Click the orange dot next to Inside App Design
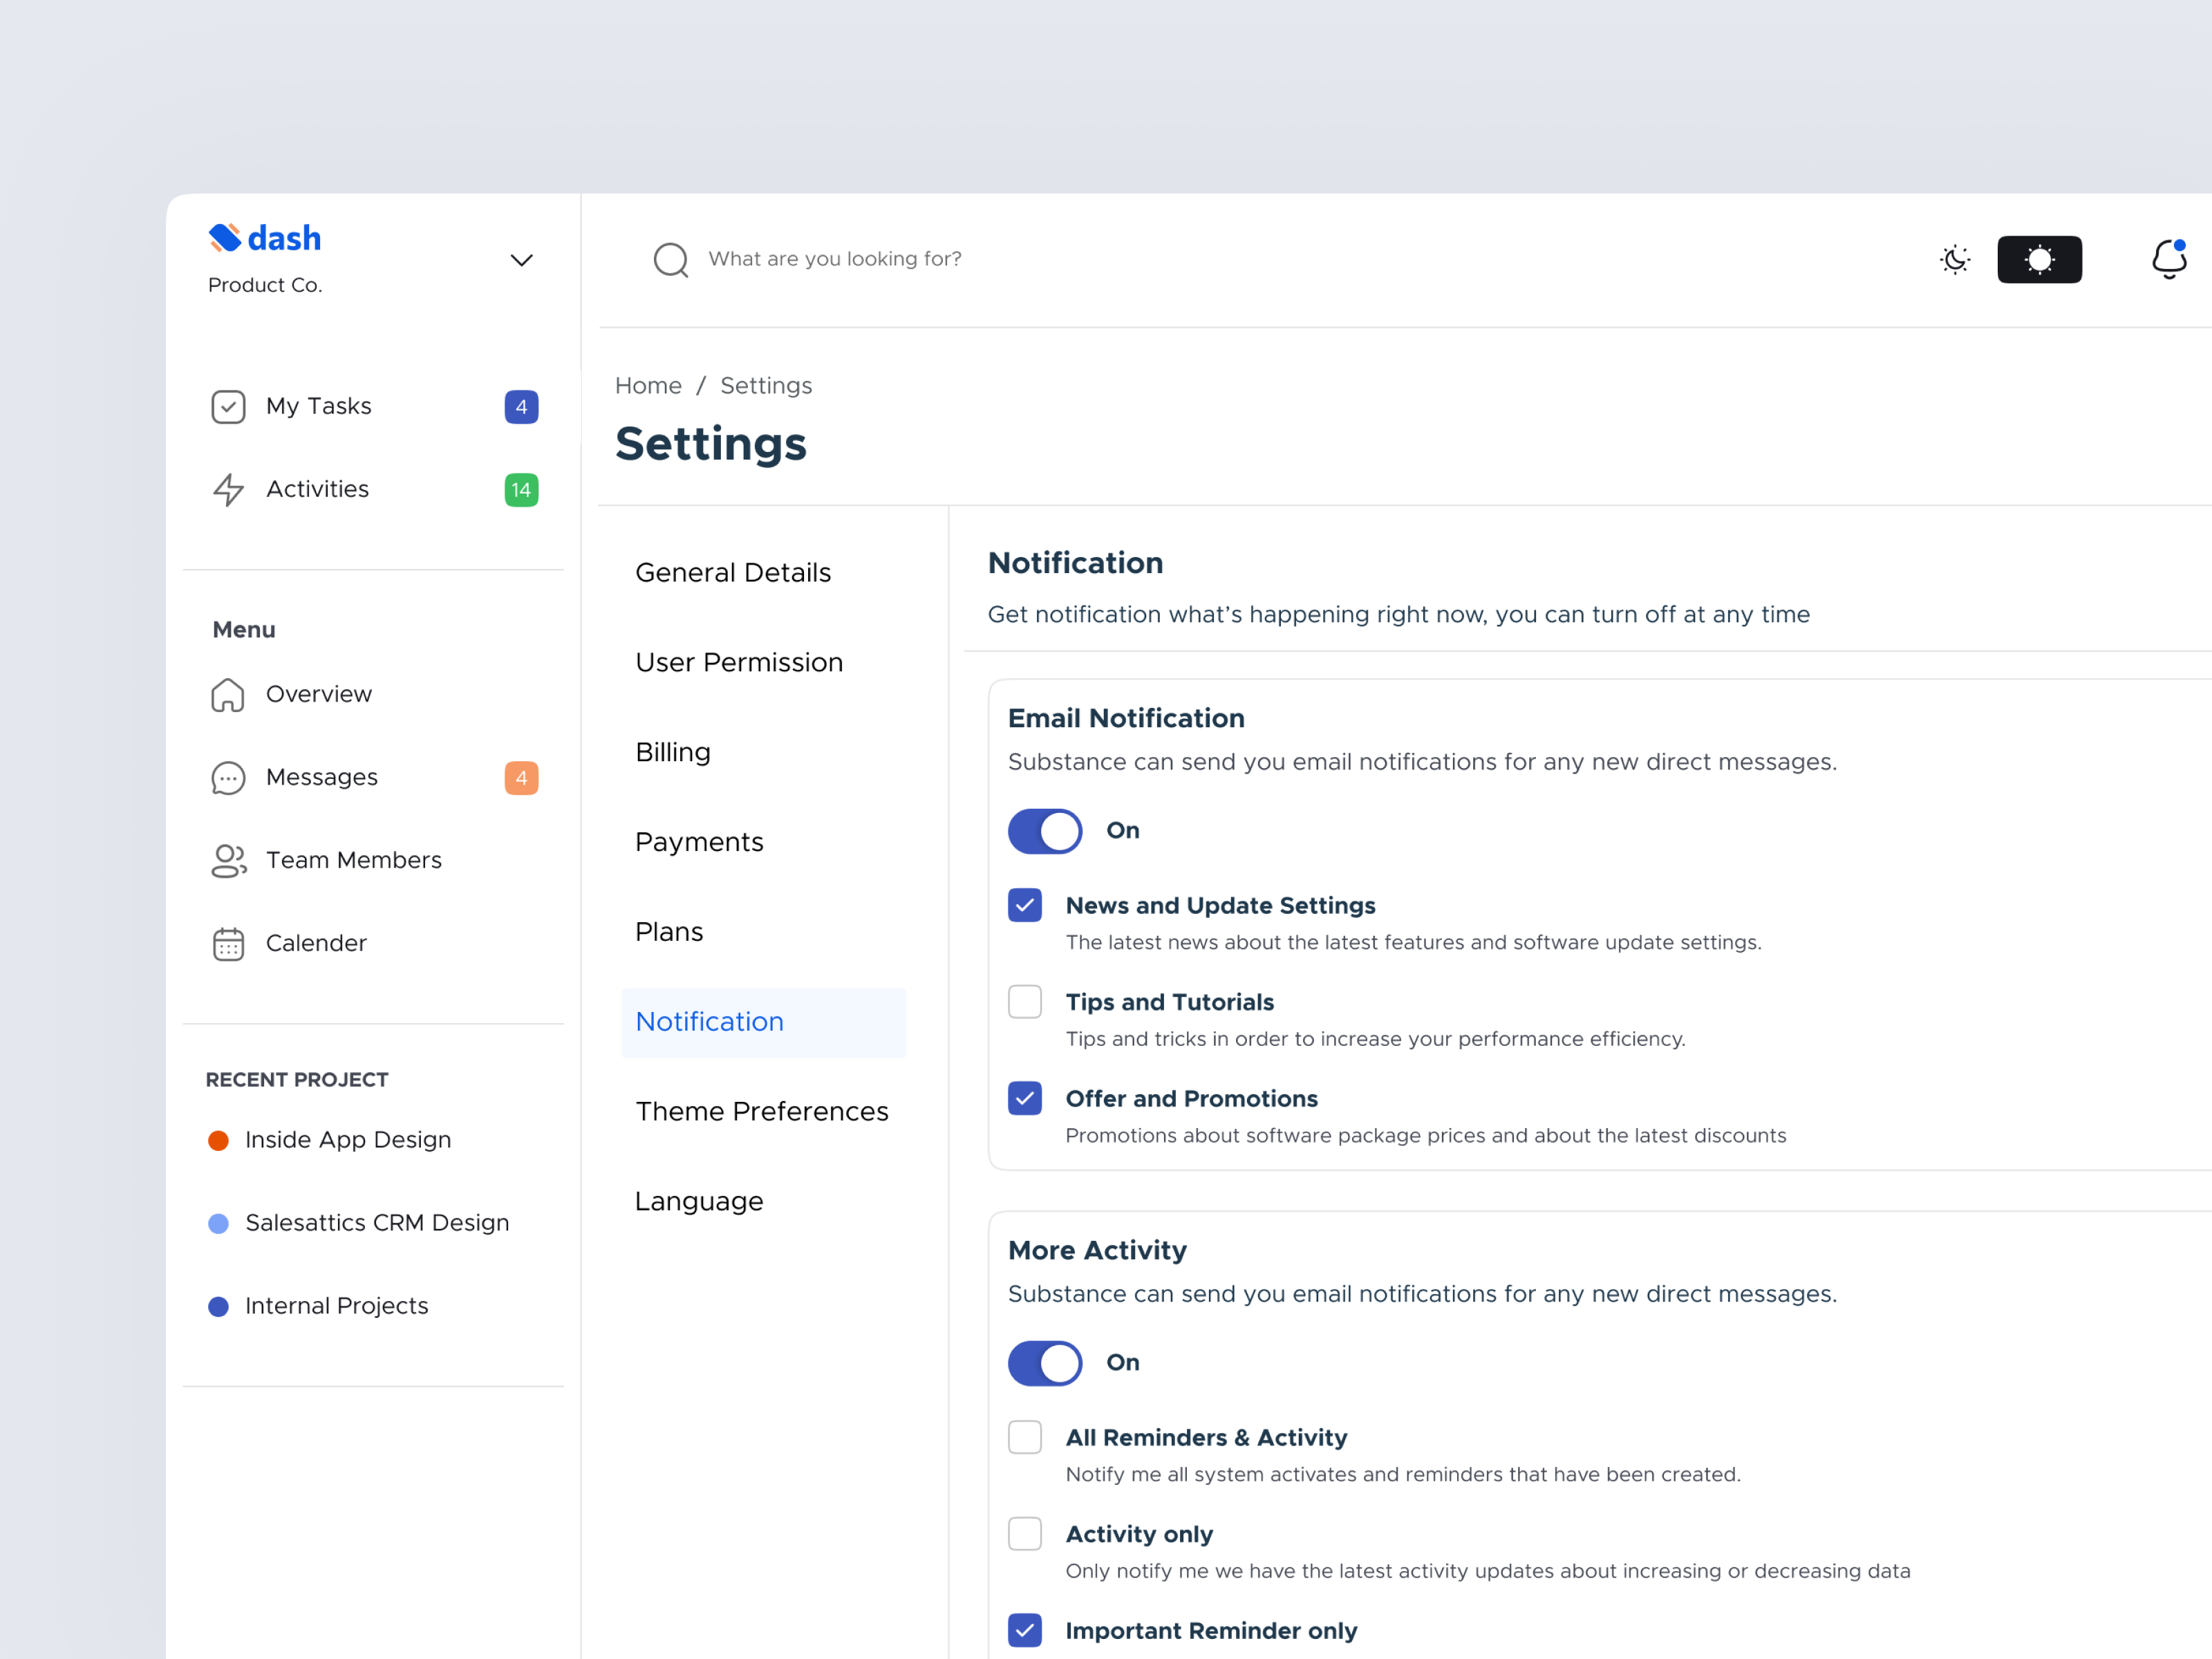The image size is (2212, 1659). (219, 1140)
